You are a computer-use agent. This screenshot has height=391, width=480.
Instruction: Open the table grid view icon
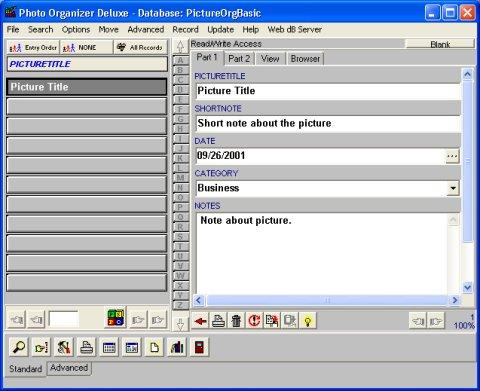(109, 347)
